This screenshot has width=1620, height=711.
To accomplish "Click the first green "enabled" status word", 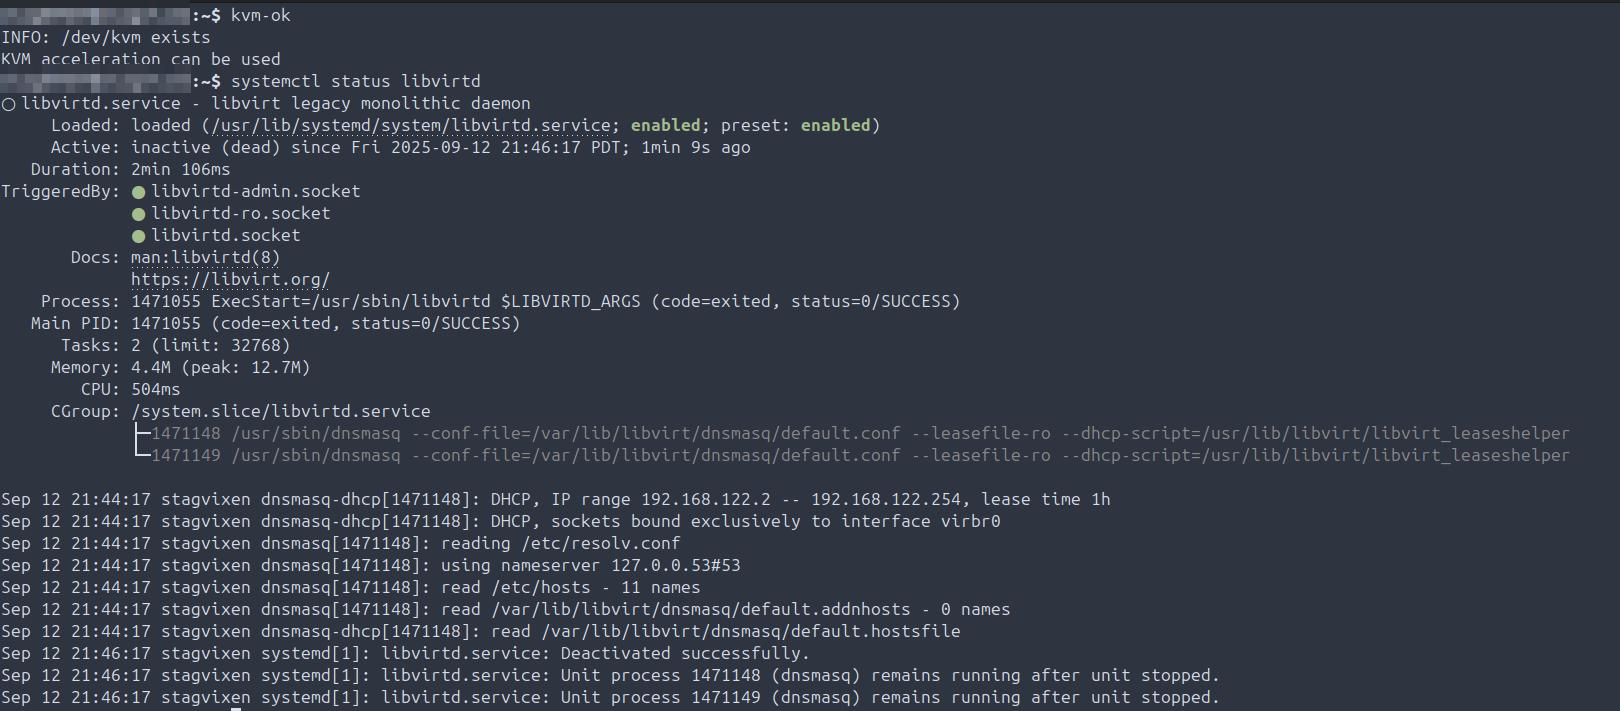I will click(x=665, y=126).
